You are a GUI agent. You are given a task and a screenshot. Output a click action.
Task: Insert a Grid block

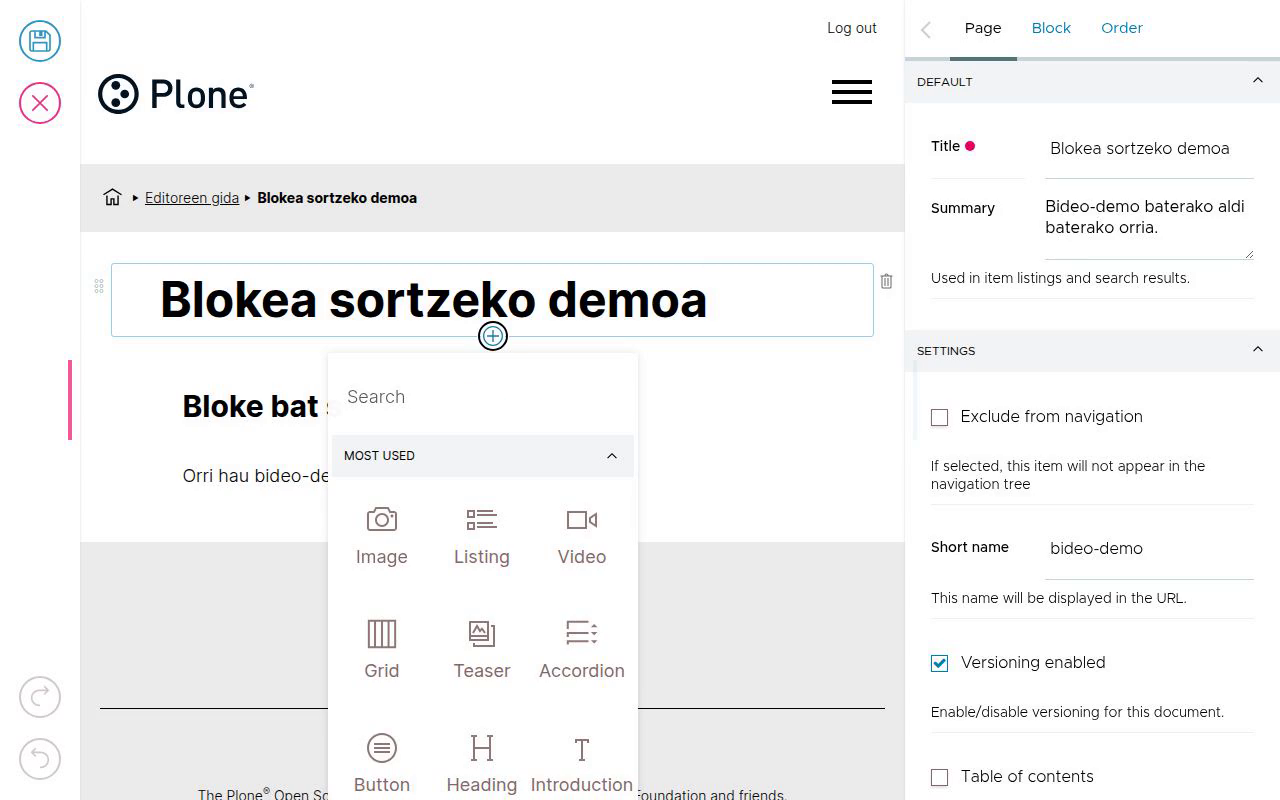pyautogui.click(x=382, y=650)
